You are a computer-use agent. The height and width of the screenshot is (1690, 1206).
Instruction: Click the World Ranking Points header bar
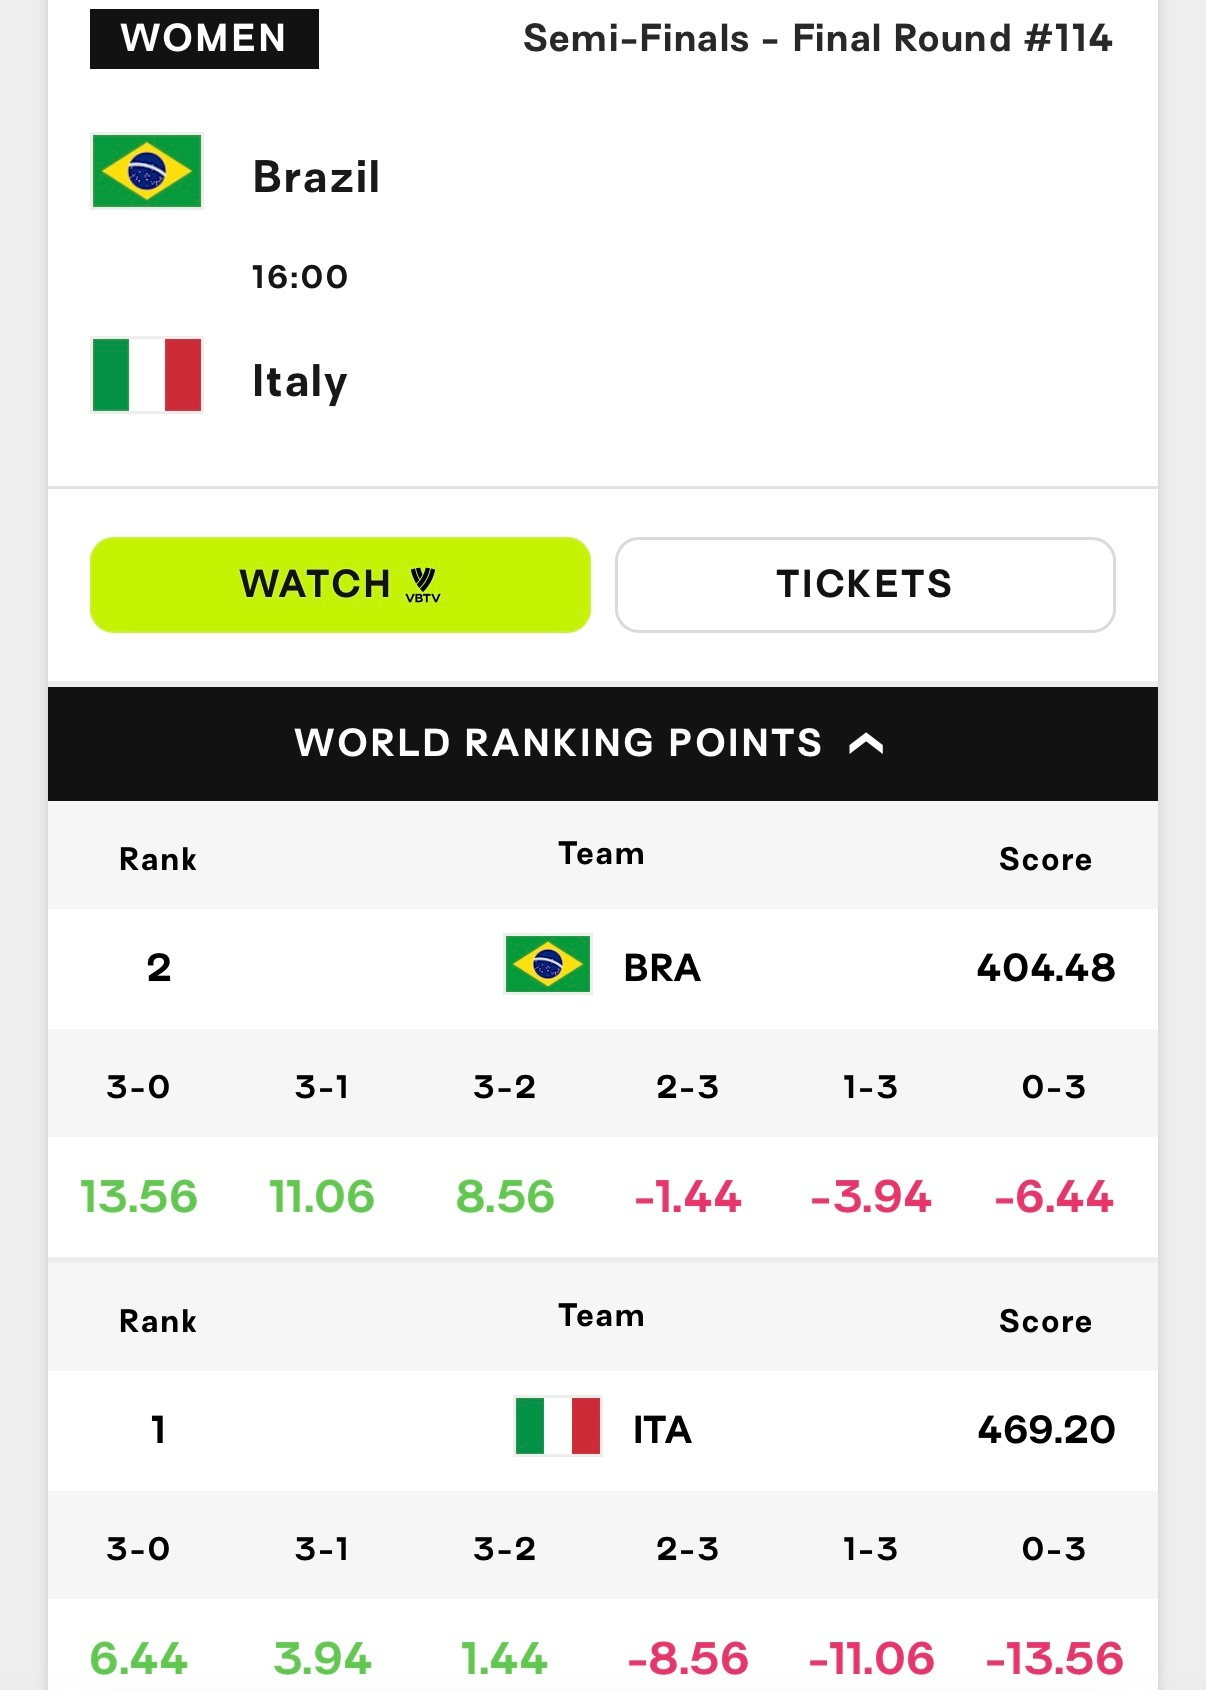click(x=603, y=743)
